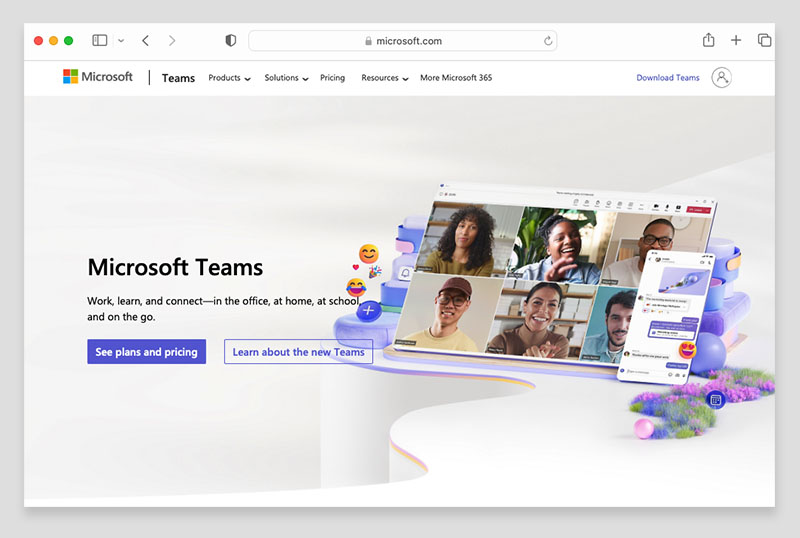
Task: Open More Microsoft 365 menu item
Action: [x=456, y=78]
